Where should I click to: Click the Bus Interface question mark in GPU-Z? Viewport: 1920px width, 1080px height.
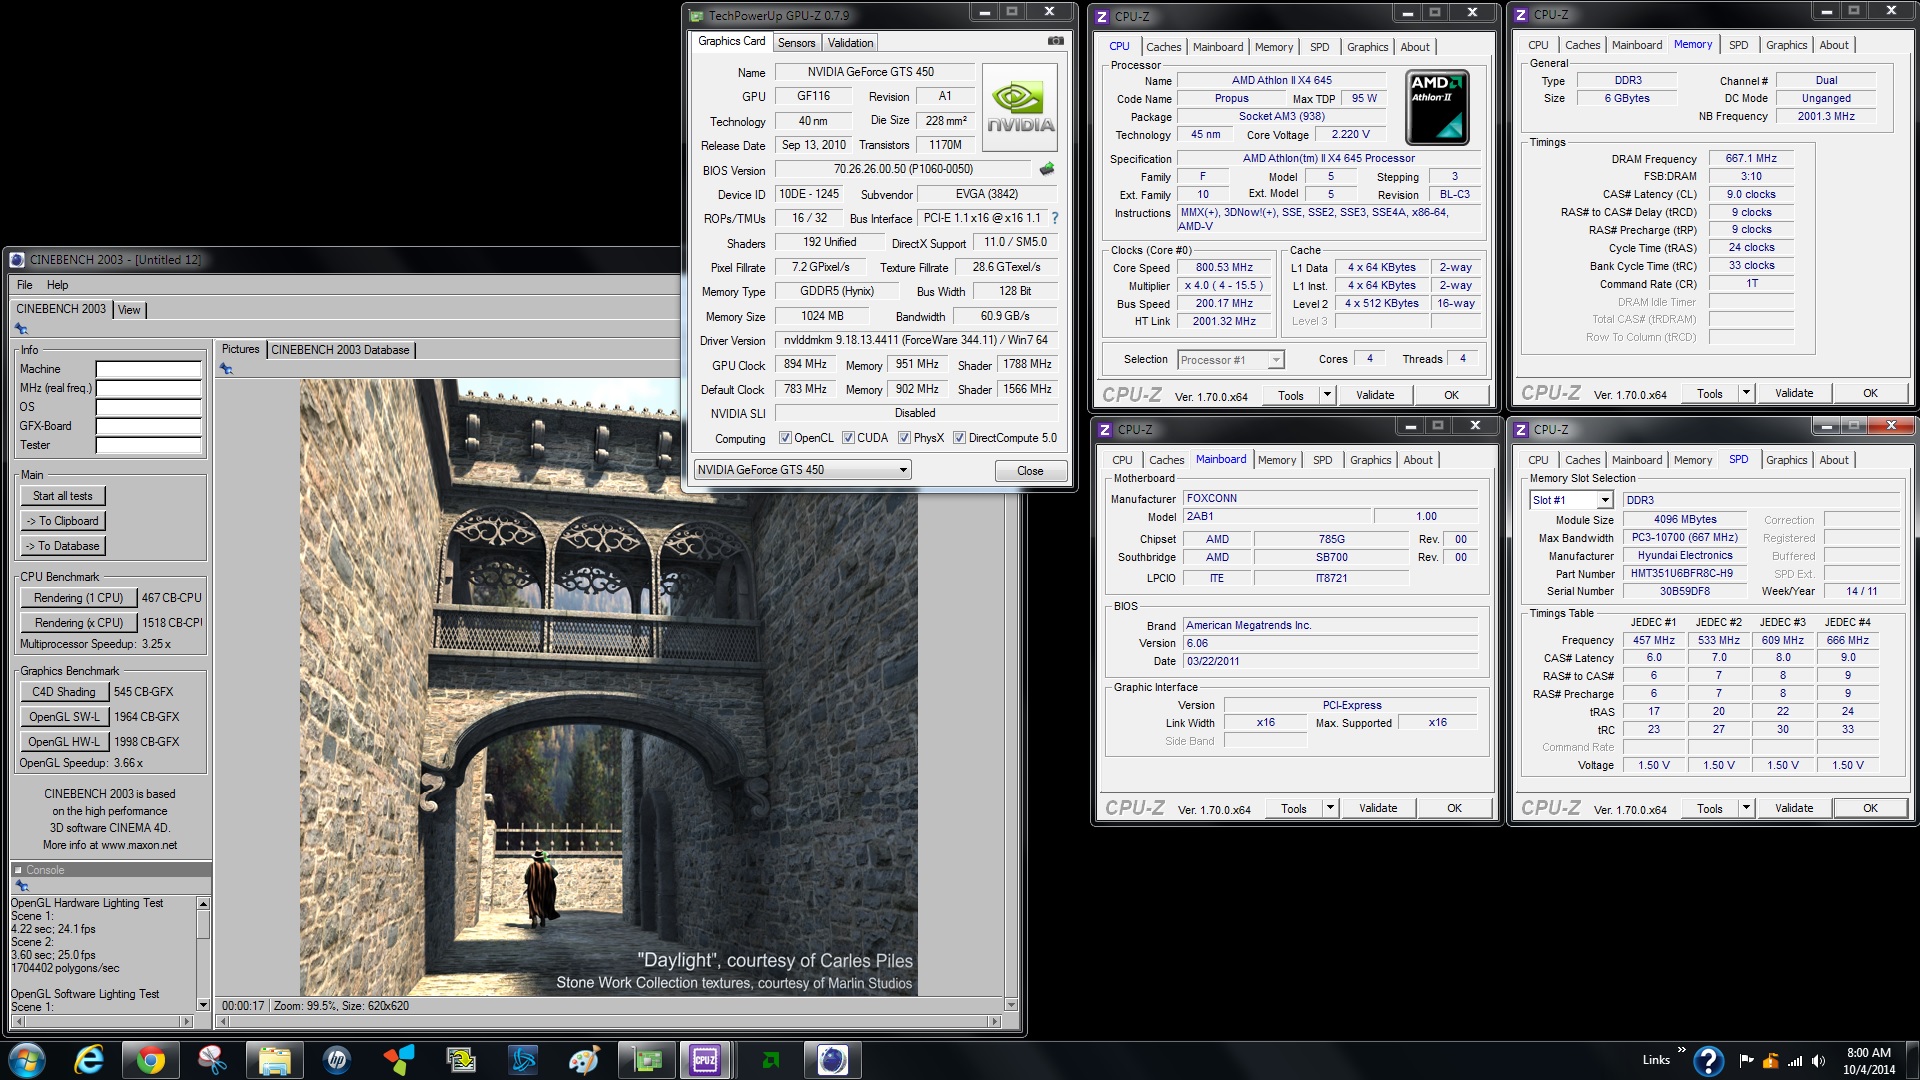click(1054, 218)
